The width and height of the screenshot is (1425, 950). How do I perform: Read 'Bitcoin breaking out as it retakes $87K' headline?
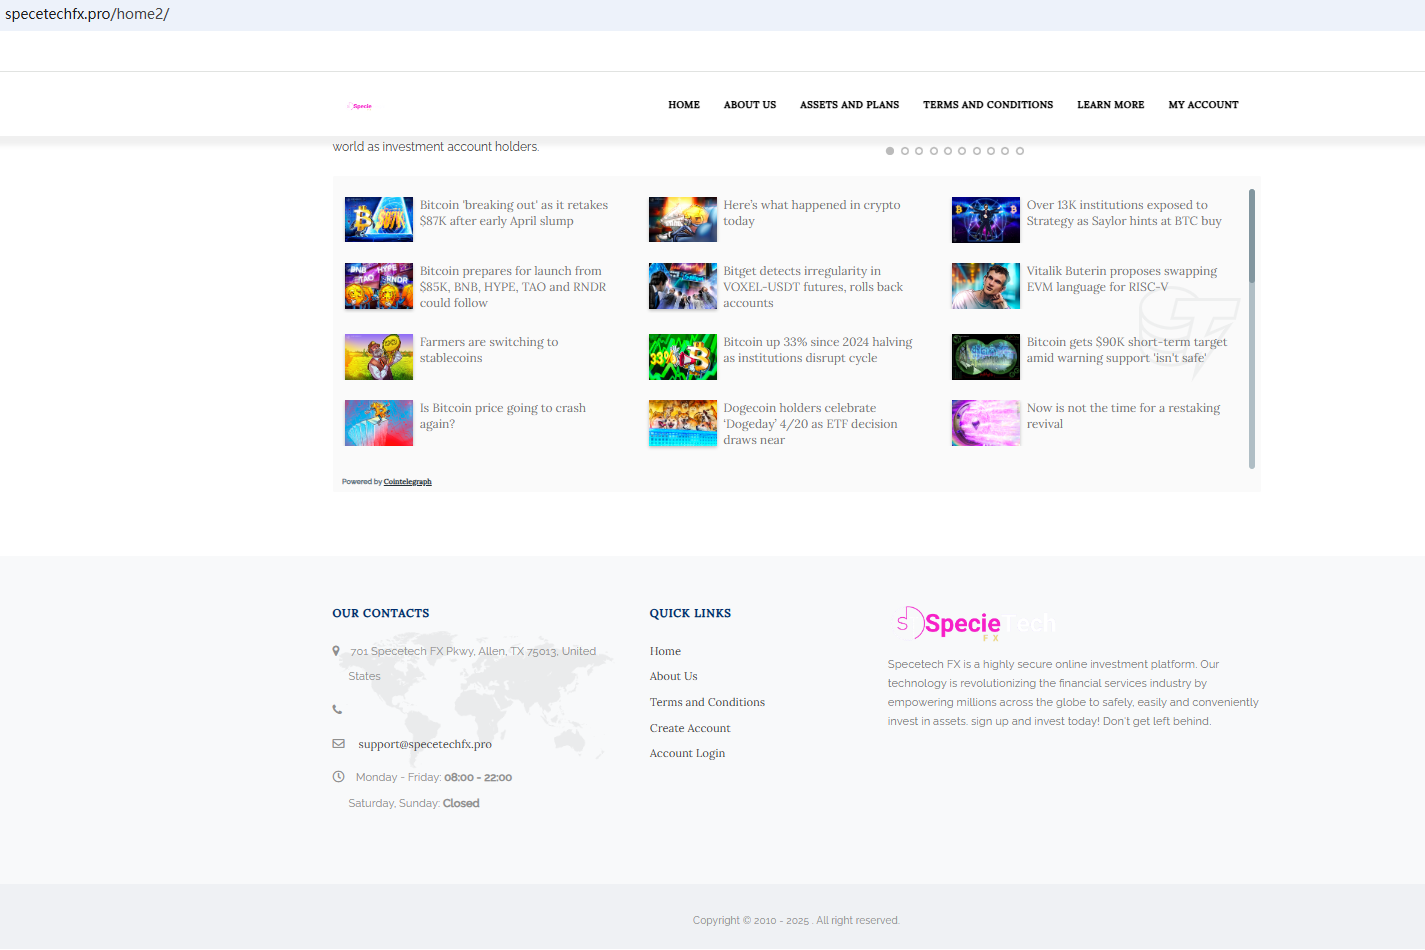[x=514, y=213]
